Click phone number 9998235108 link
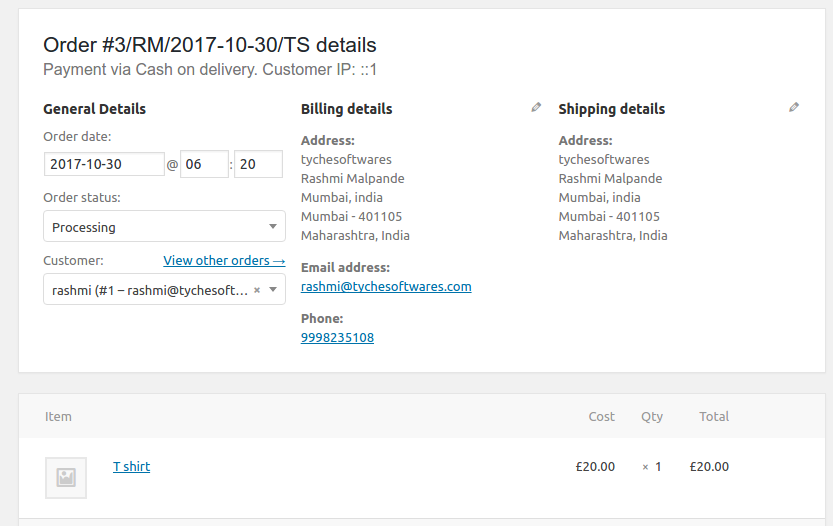 coord(337,337)
